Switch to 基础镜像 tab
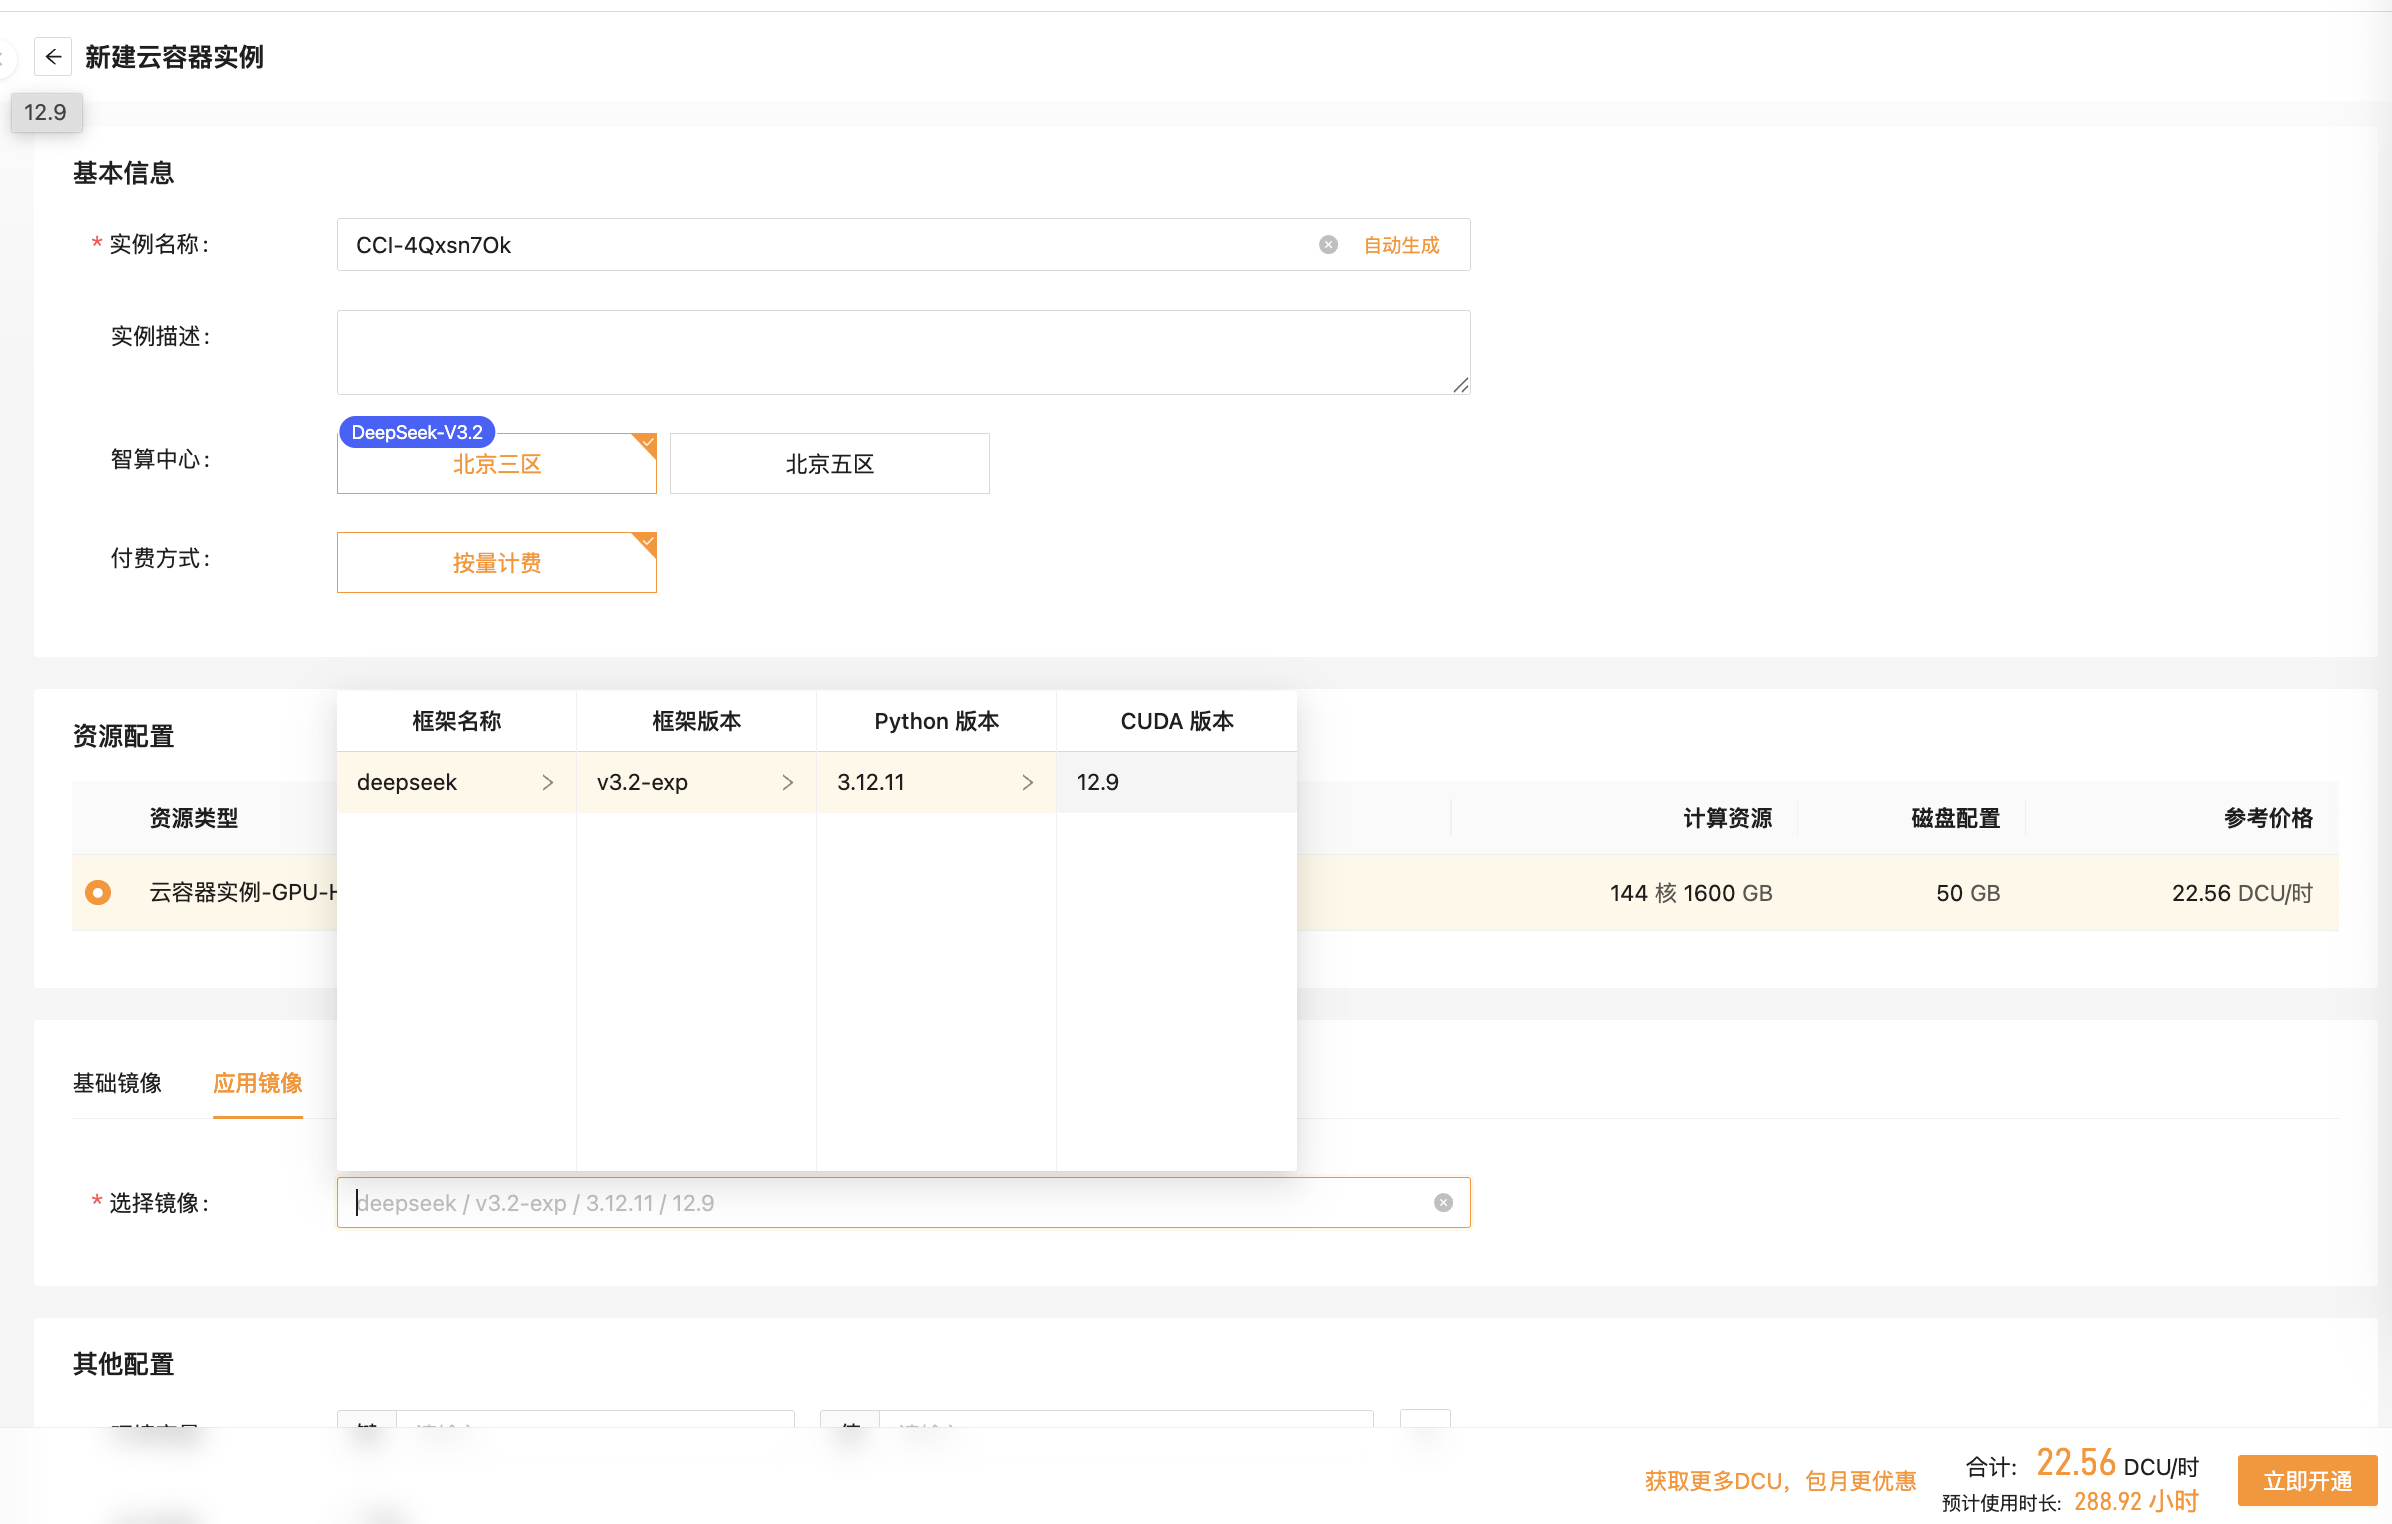Viewport: 2392px width, 1524px height. tap(117, 1083)
